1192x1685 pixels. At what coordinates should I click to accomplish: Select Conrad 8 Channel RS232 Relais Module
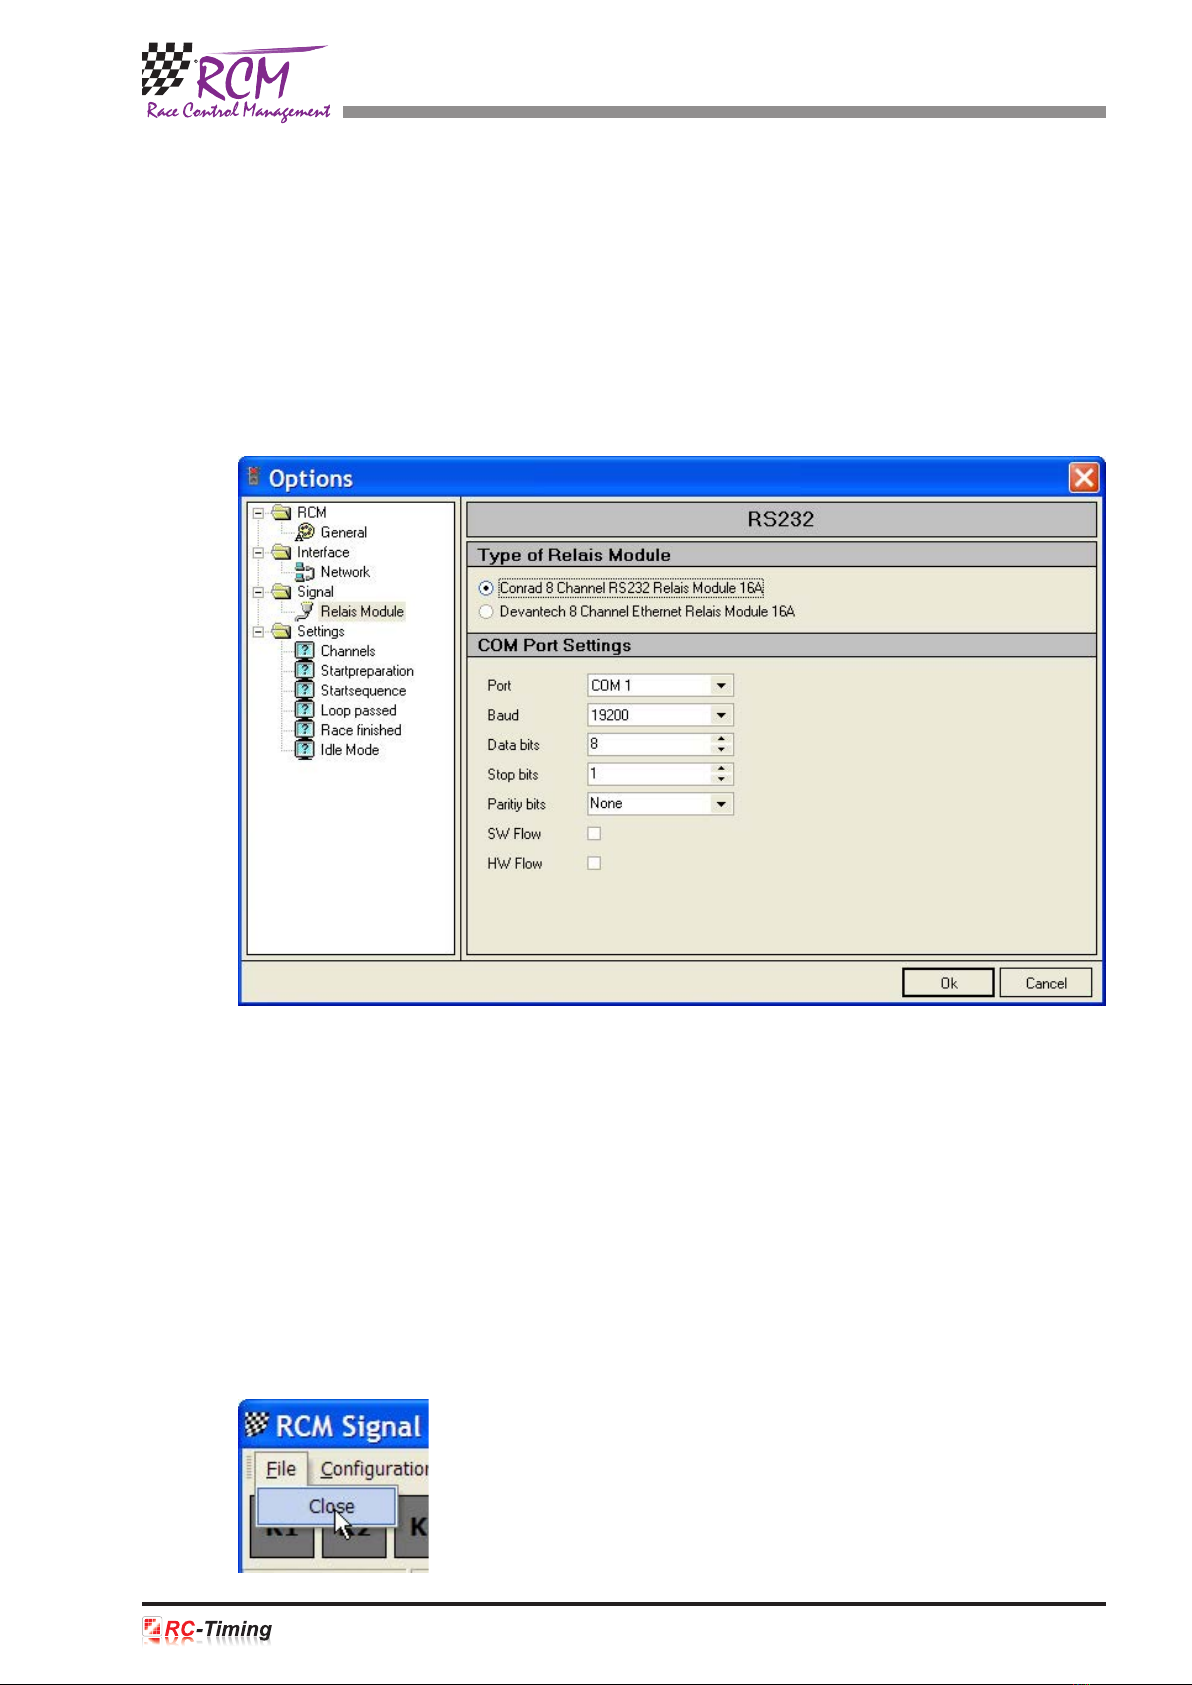tap(486, 589)
